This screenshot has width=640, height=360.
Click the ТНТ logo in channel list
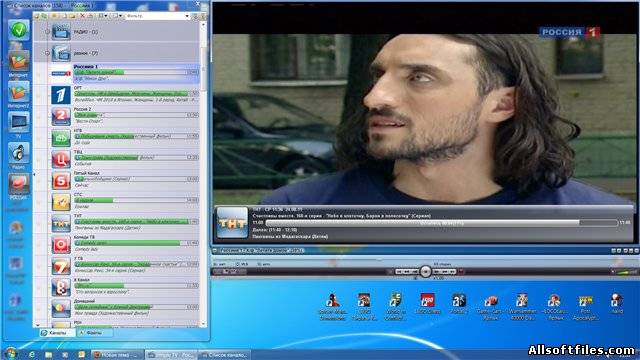pos(61,223)
